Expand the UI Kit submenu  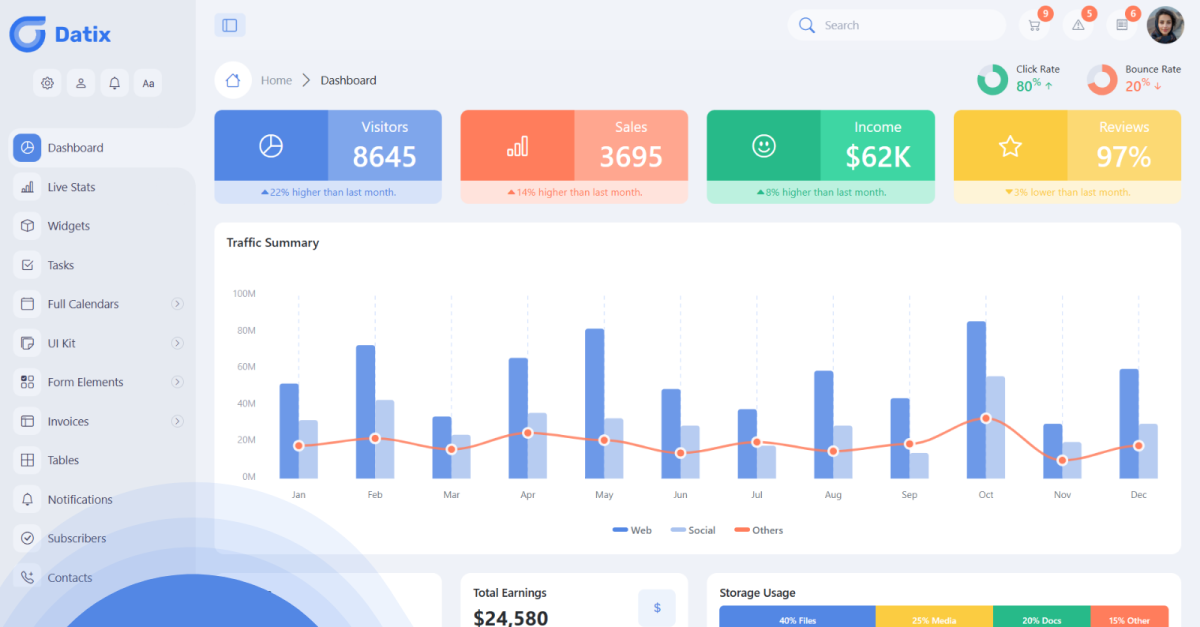177,343
